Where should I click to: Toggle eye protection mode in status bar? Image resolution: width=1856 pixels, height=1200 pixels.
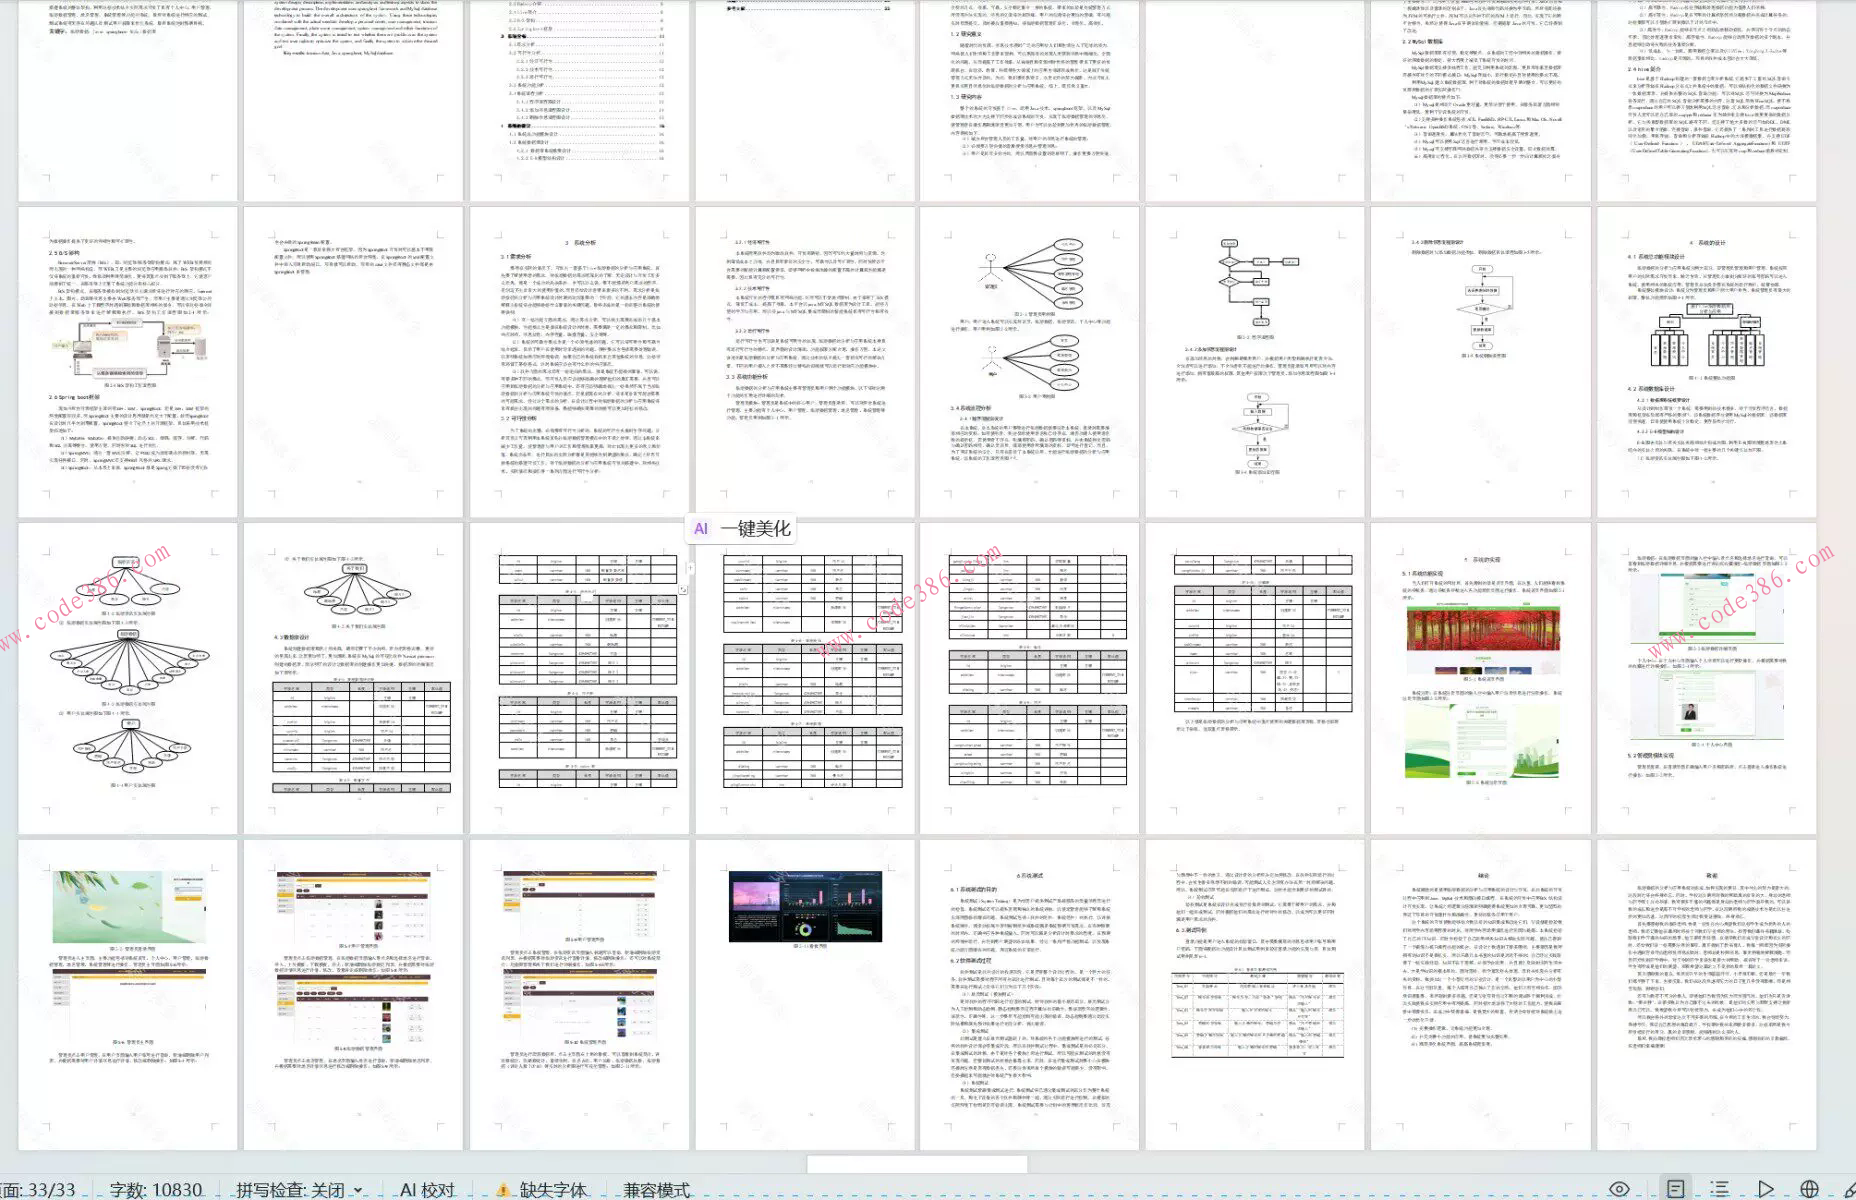[x=1619, y=1189]
